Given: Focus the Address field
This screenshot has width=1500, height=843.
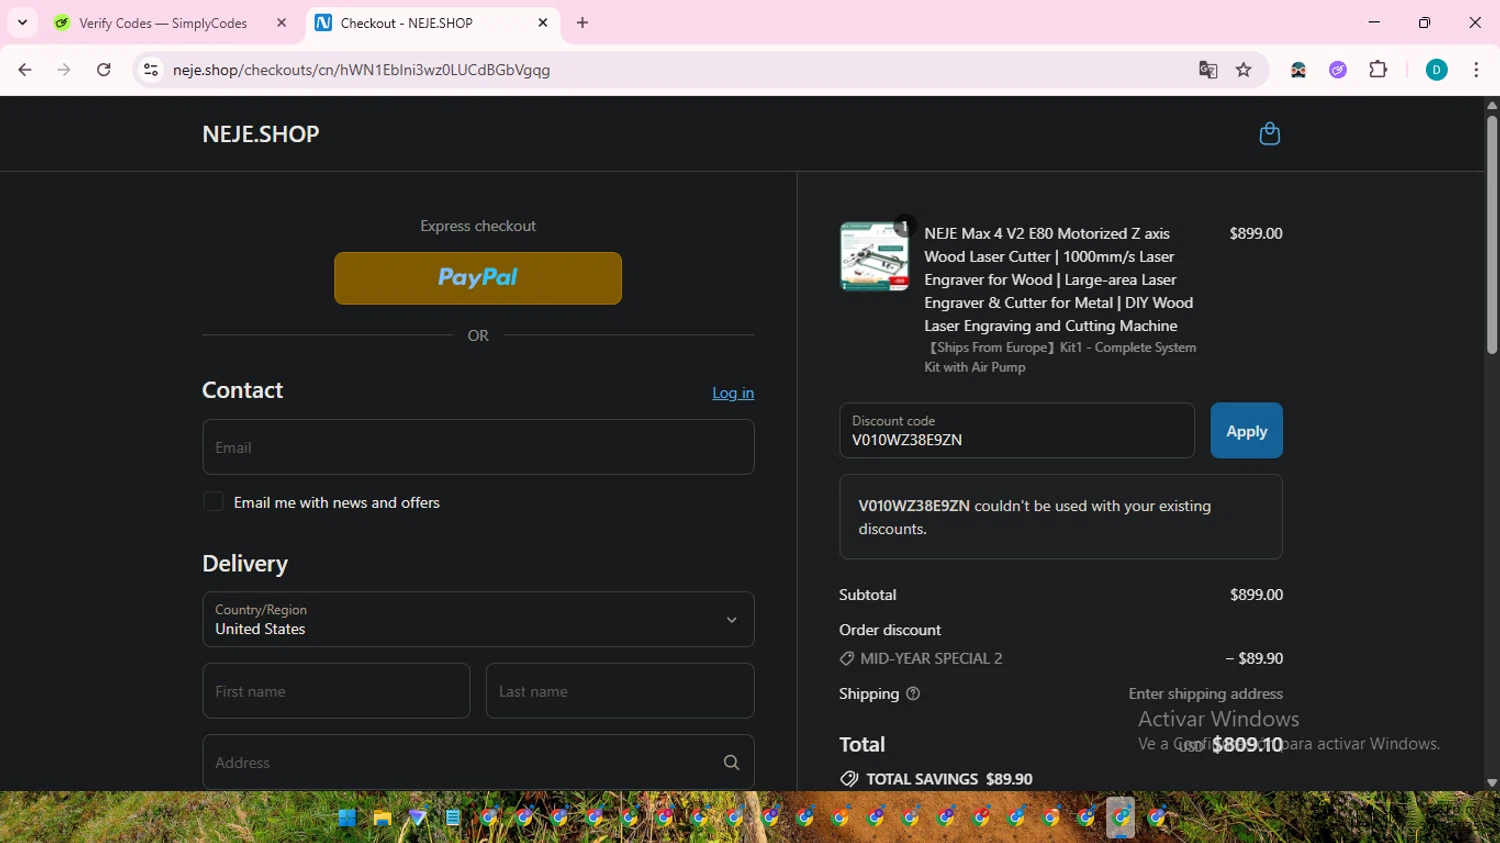Looking at the screenshot, I should [x=478, y=762].
